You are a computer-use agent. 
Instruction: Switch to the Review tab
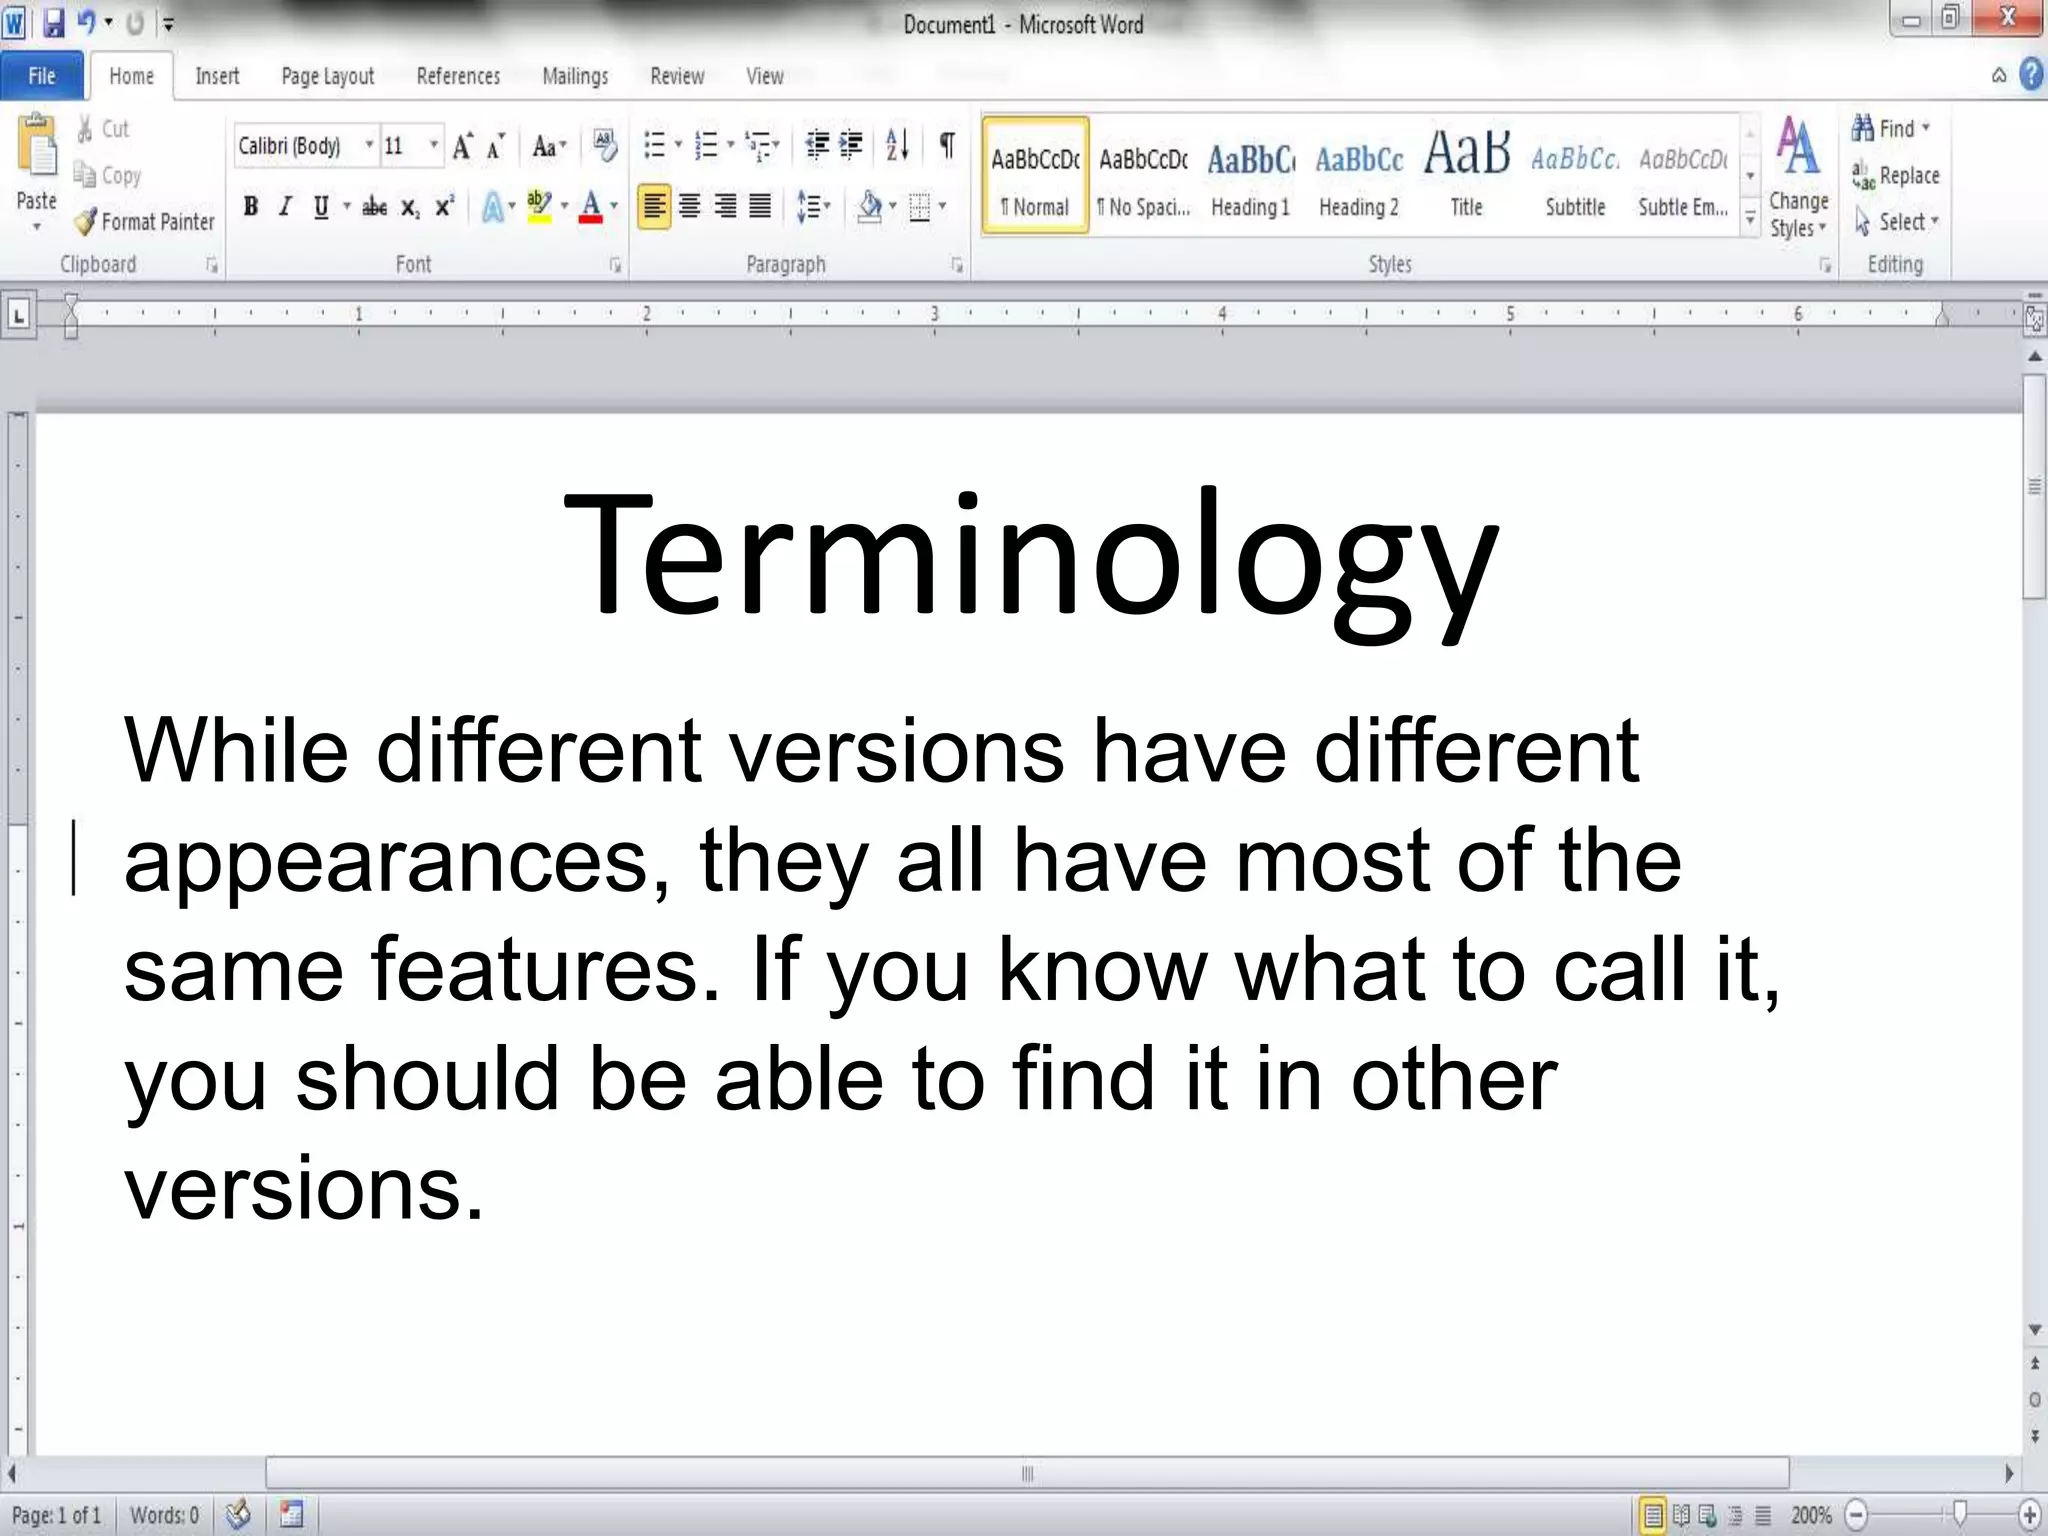[x=677, y=76]
